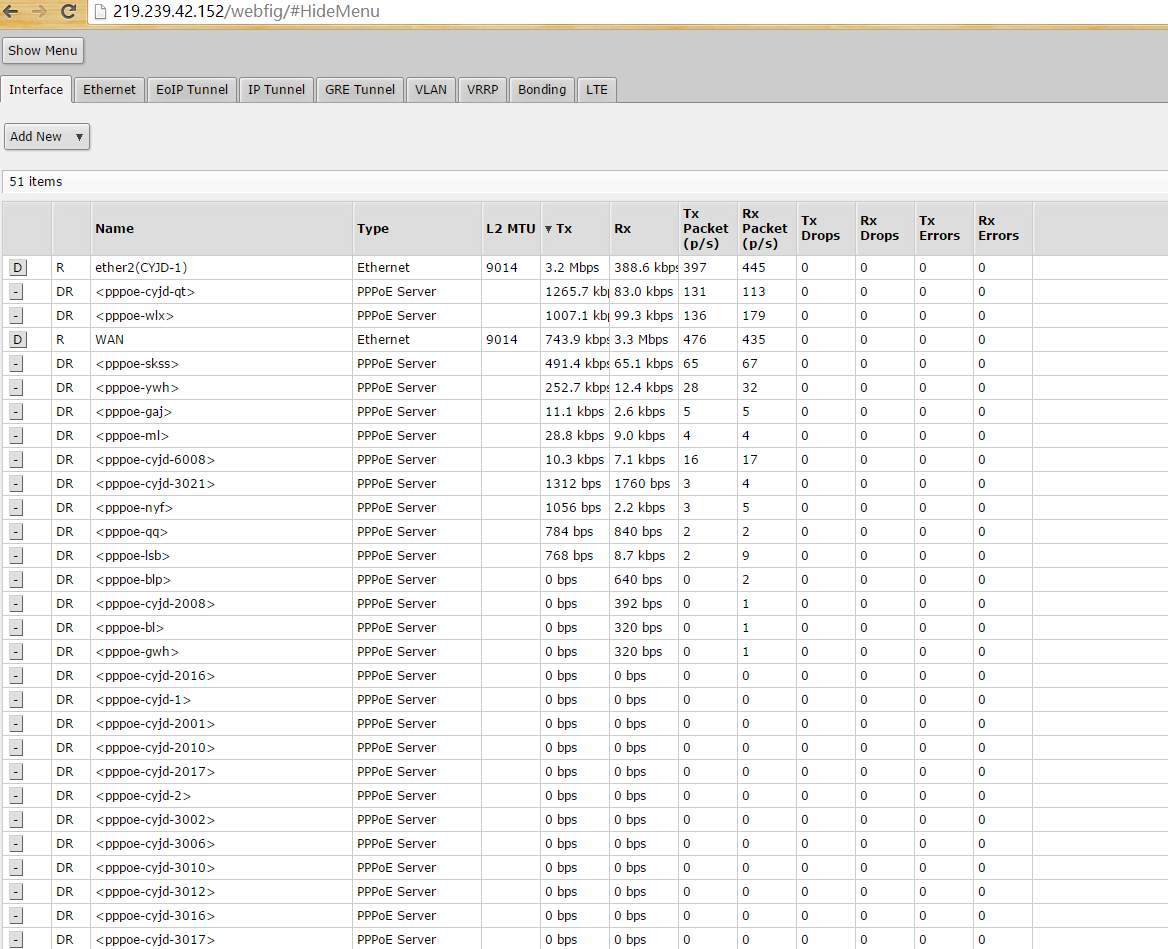
Task: Remove pppoe-cyjd-qt using its minus button
Action: (16, 292)
